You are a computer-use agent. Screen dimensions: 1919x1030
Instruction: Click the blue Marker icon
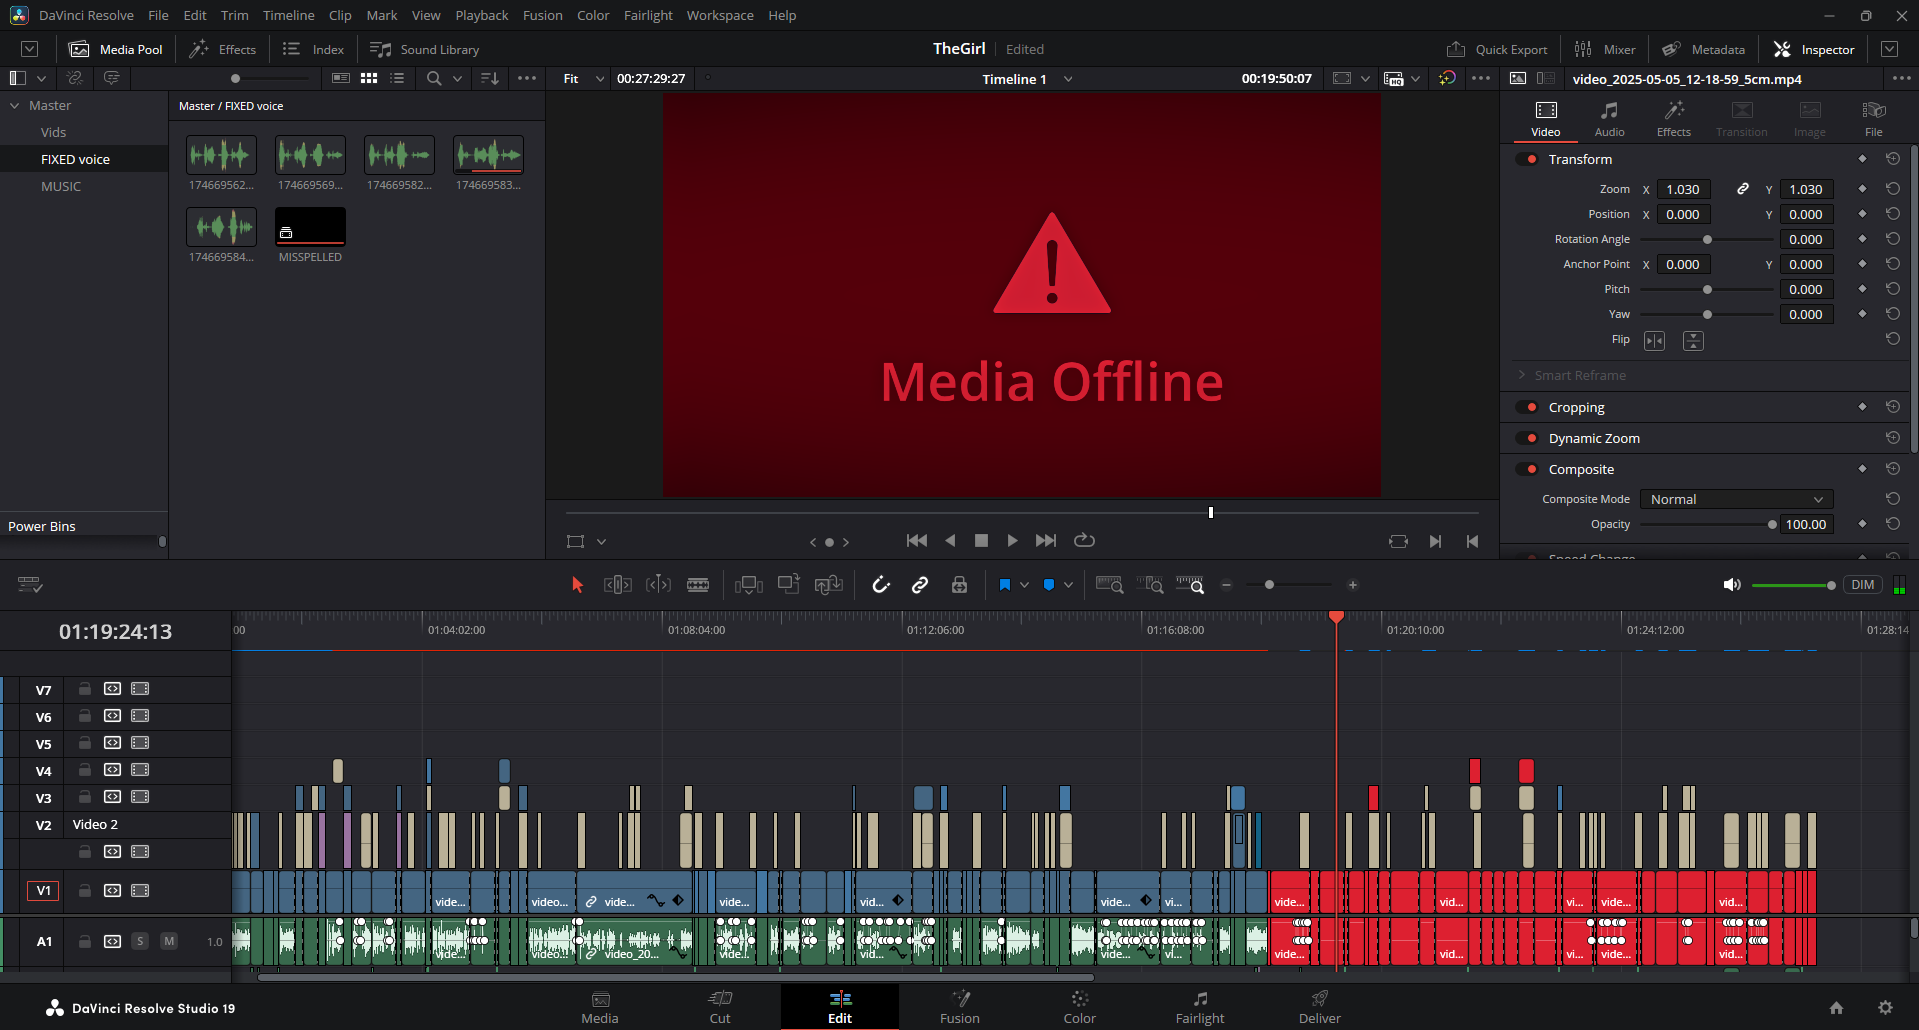click(1049, 585)
